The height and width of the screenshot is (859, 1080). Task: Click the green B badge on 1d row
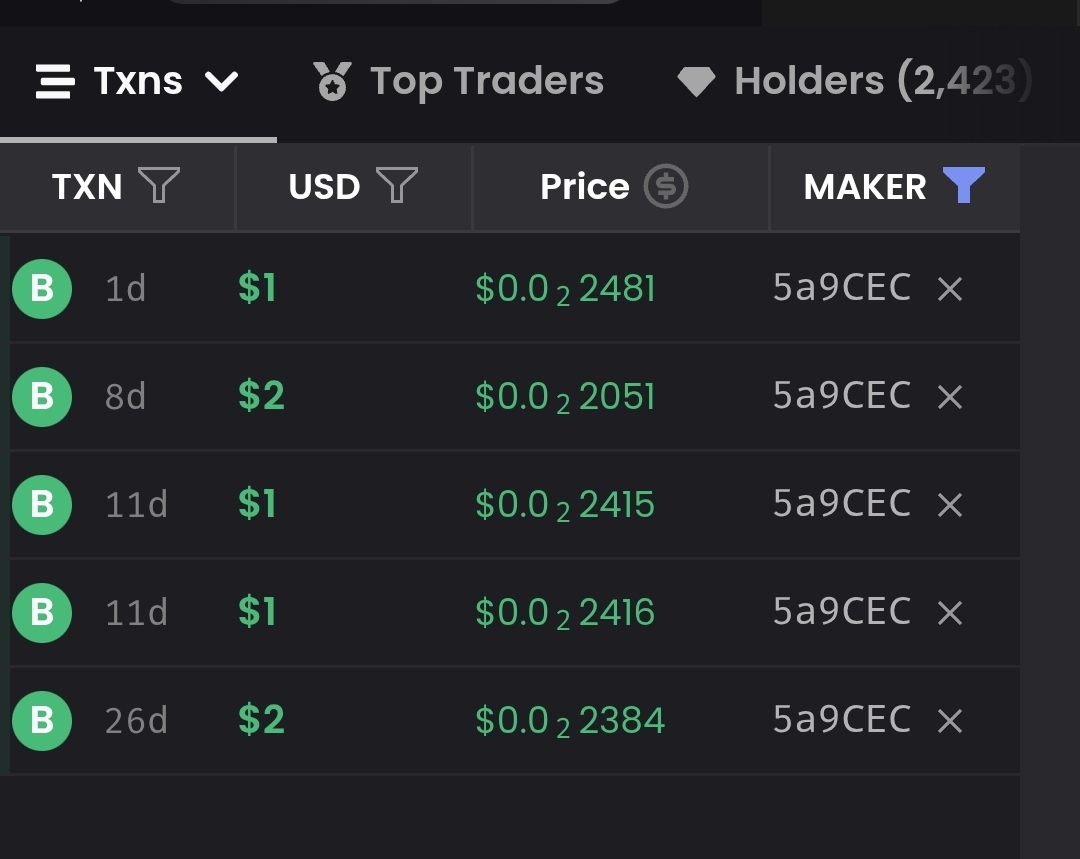click(42, 289)
